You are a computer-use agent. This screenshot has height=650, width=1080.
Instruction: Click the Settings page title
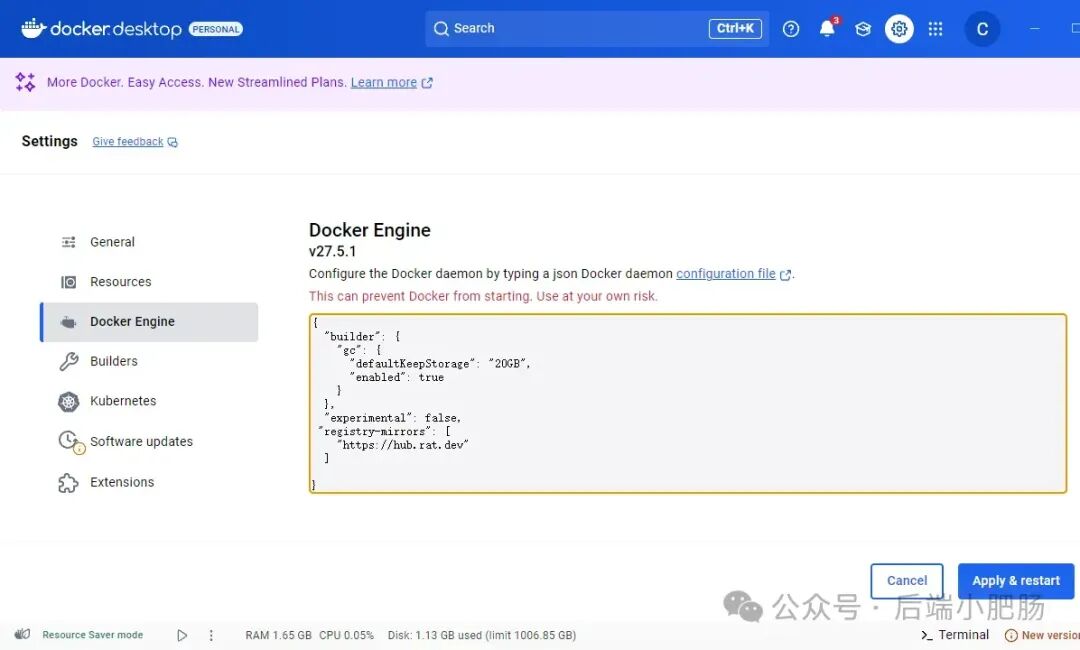coord(50,141)
